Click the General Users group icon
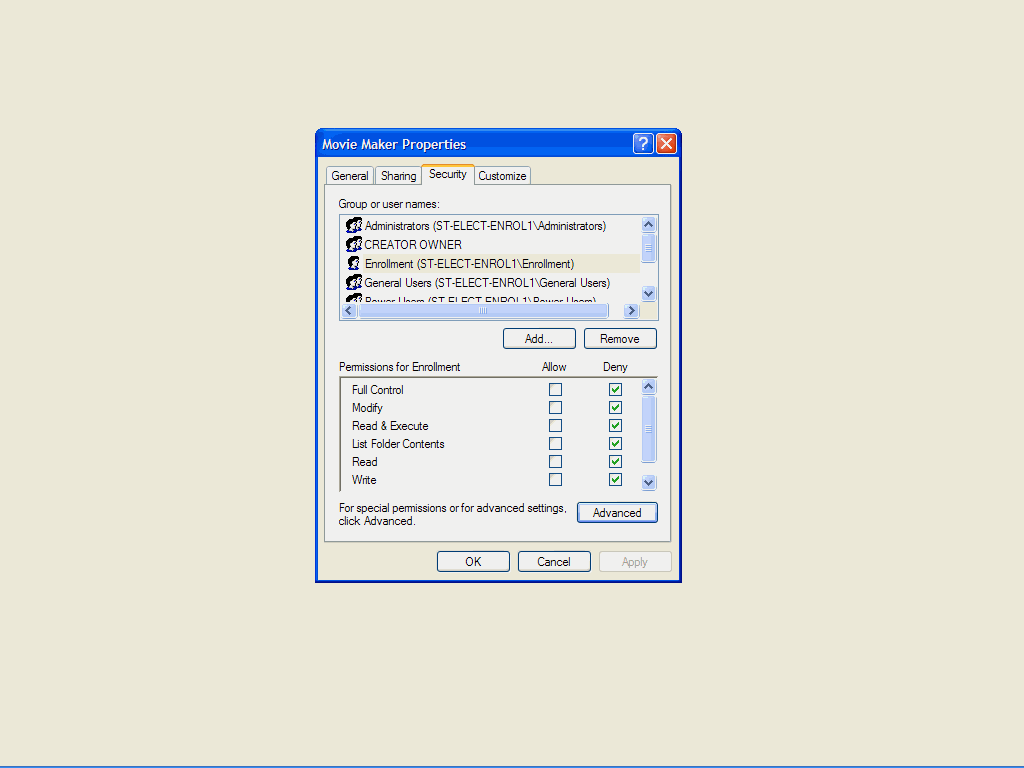1024x768 pixels. tap(353, 282)
